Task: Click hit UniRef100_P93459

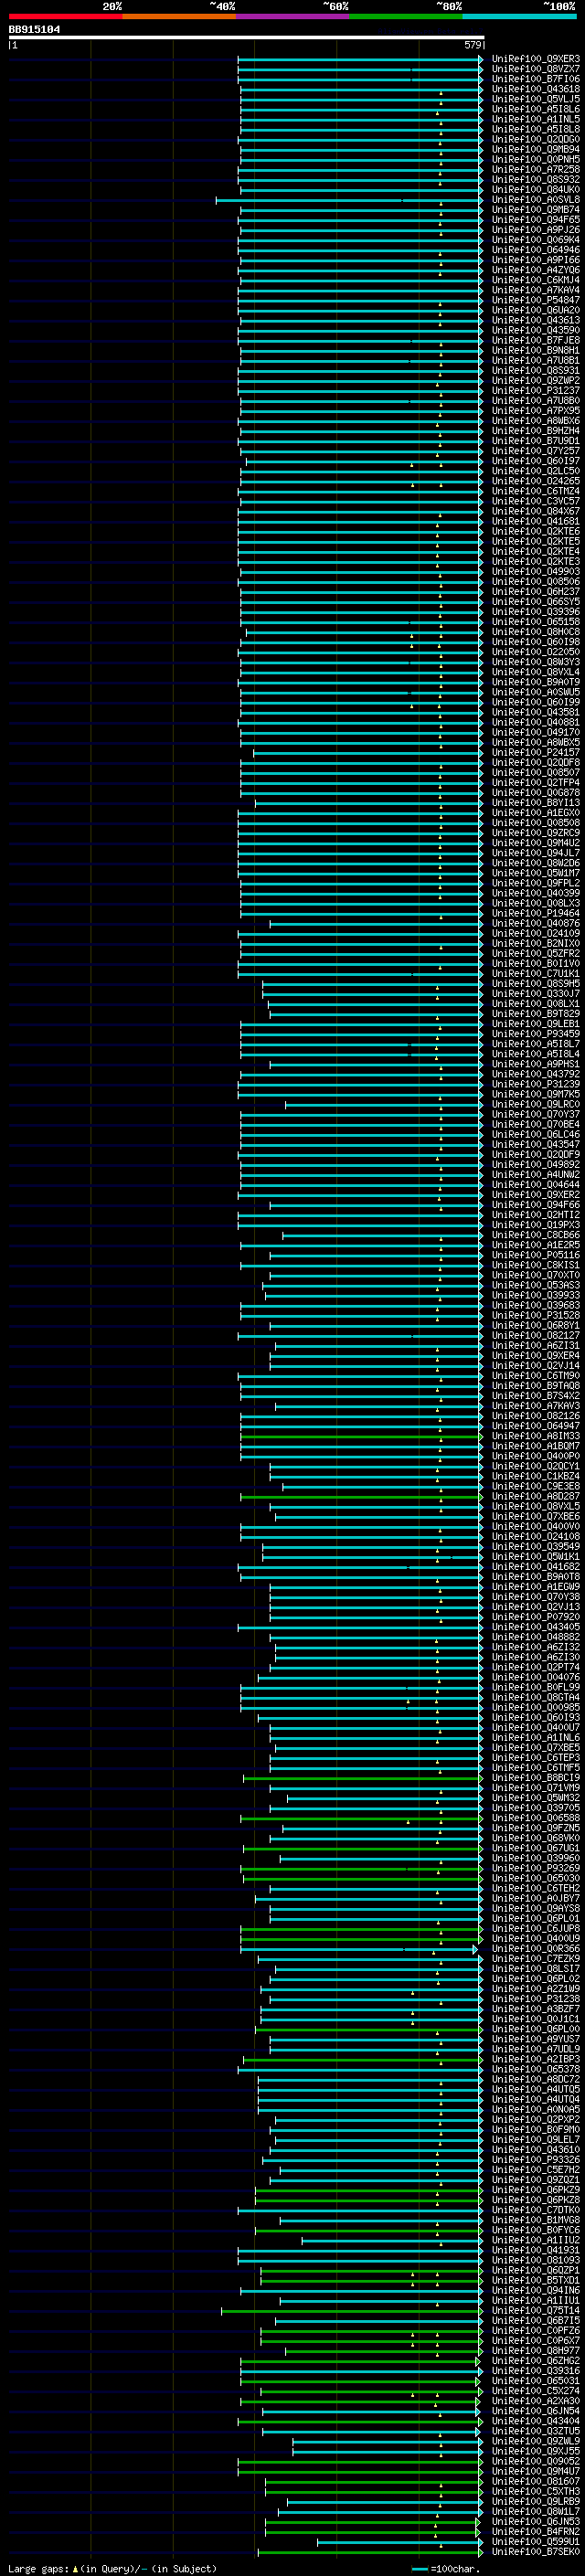Action: pos(535,1034)
